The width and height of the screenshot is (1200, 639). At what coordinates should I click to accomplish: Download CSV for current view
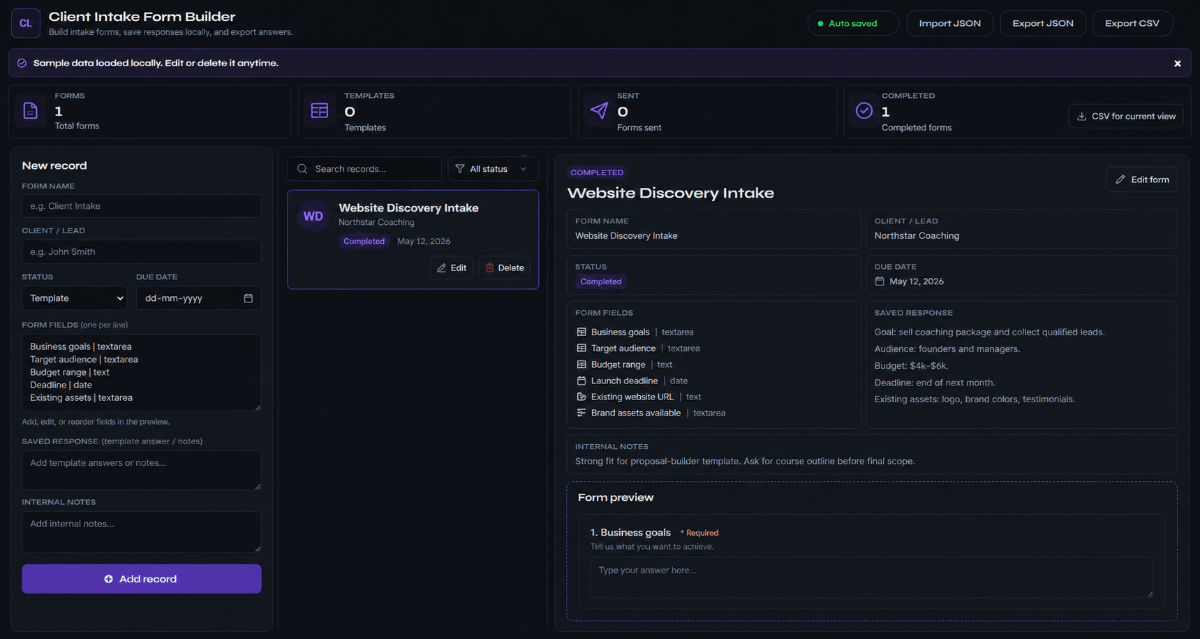coord(1126,116)
